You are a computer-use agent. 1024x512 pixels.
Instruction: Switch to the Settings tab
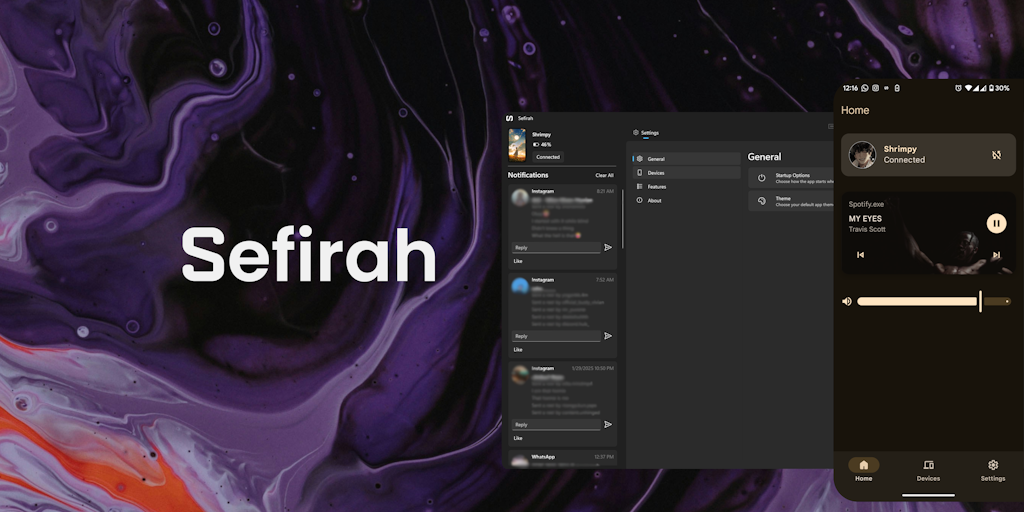[646, 133]
